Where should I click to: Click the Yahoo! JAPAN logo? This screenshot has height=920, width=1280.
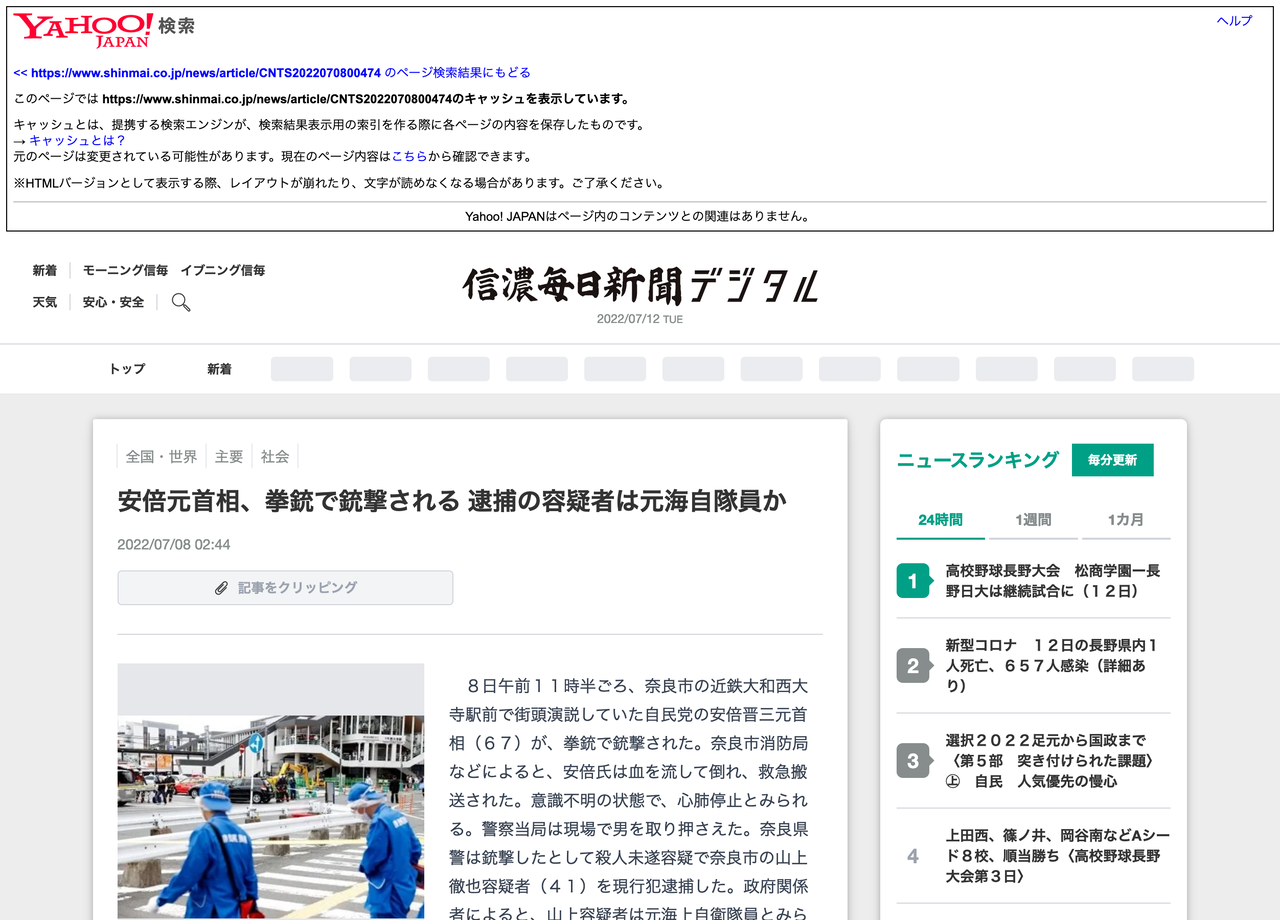pyautogui.click(x=83, y=30)
